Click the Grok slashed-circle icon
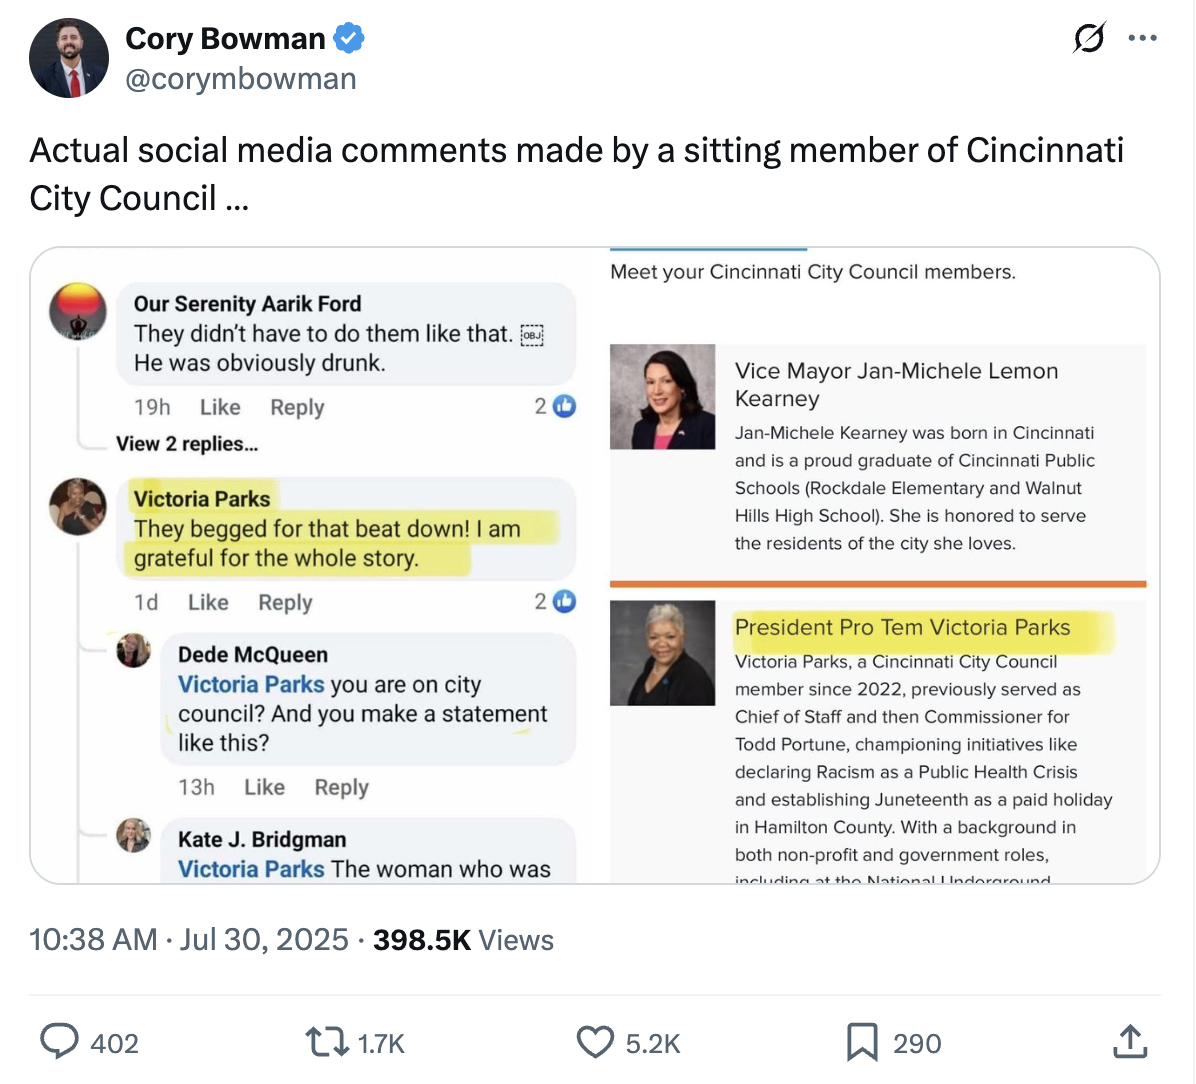 (1088, 39)
